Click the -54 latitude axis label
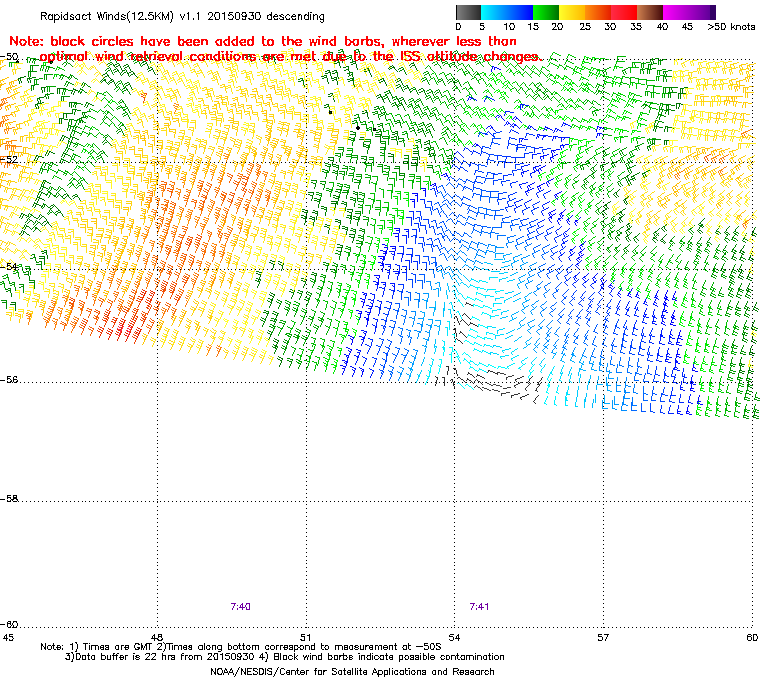 9,267
